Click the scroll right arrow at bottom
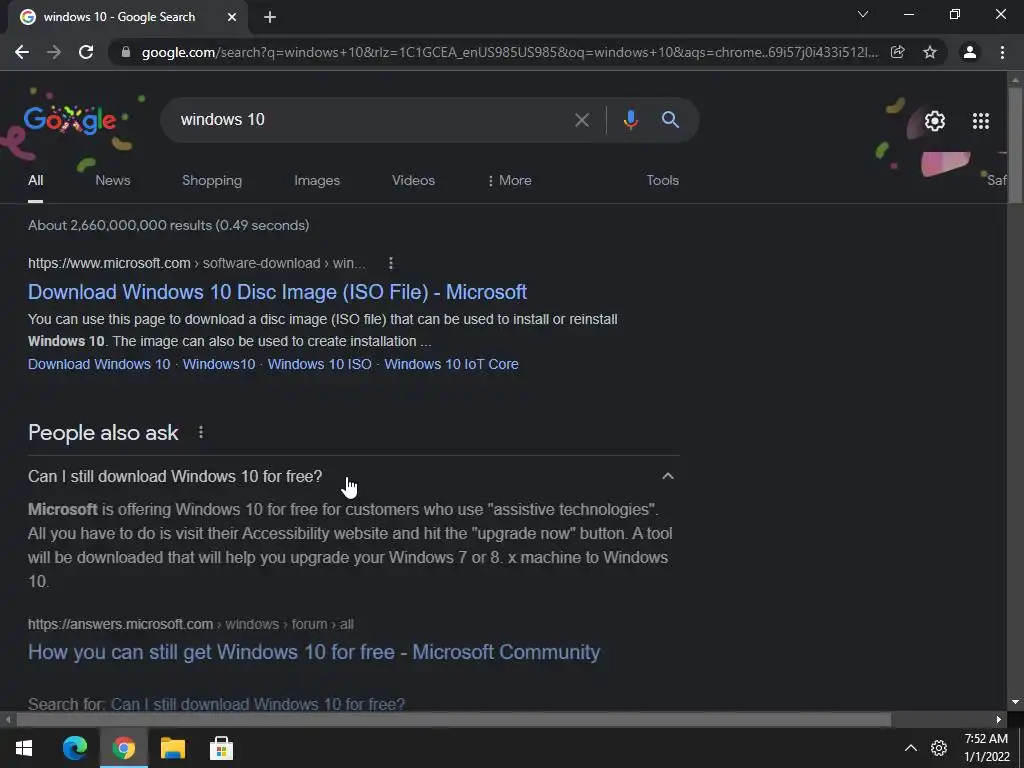 pyautogui.click(x=999, y=720)
